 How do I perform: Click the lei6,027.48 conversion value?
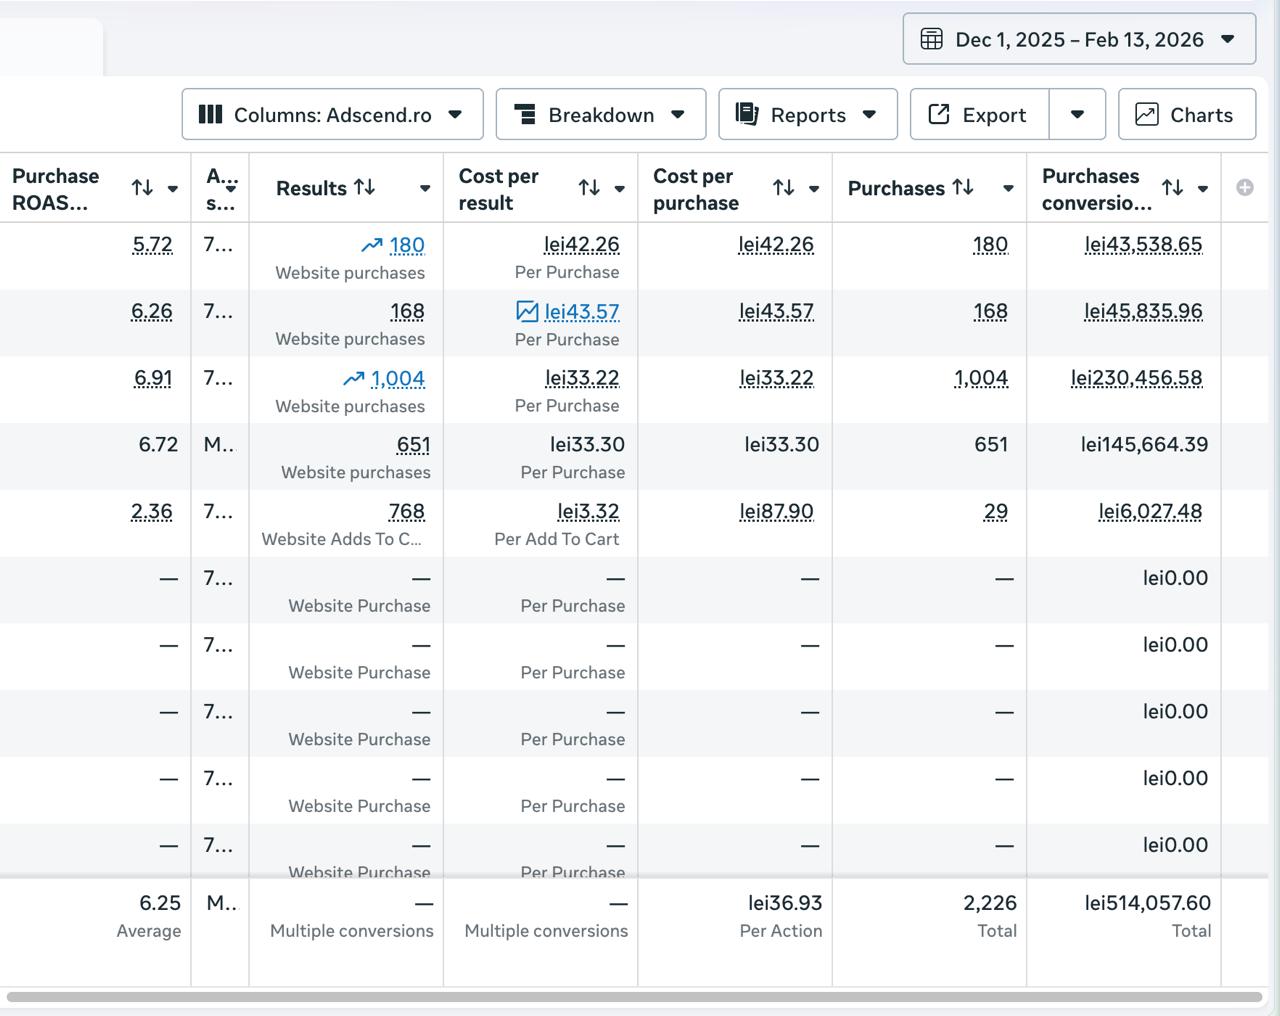[x=1151, y=512]
